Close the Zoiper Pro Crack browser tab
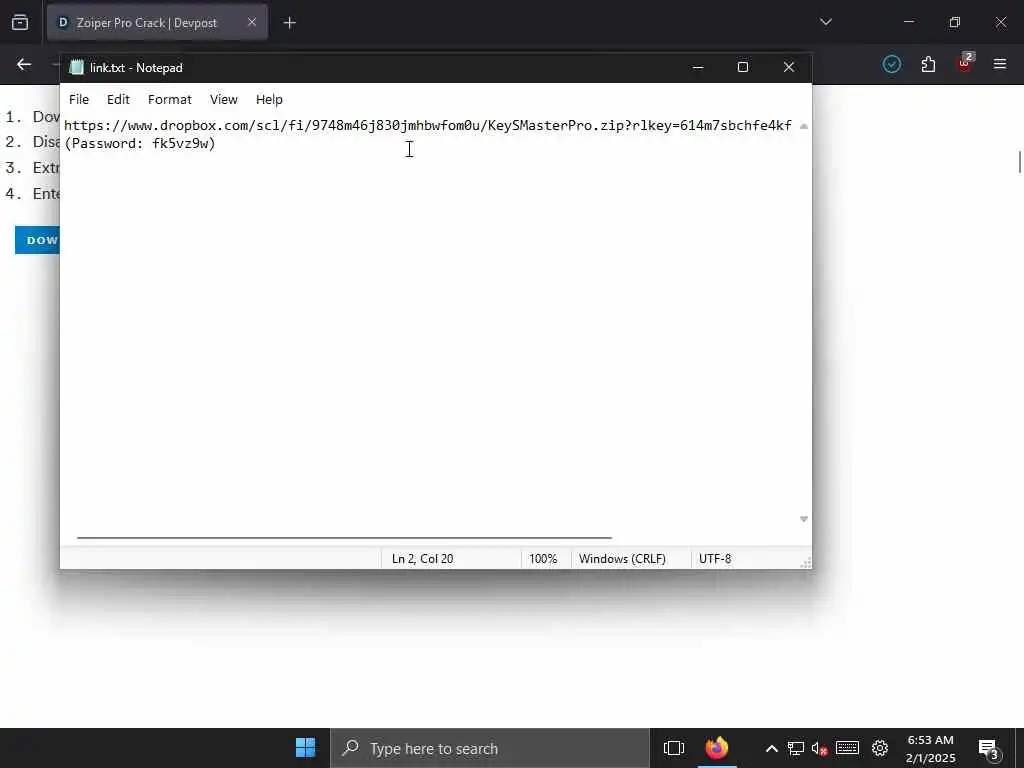This screenshot has height=768, width=1024. click(x=252, y=22)
